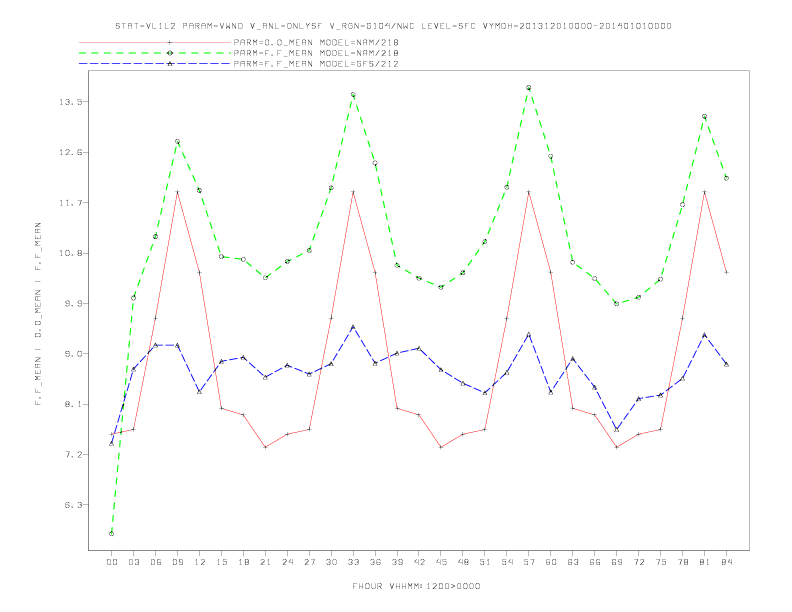The width and height of the screenshot is (792, 612).
Task: Click red plus low marker at hour 45
Action: pos(441,447)
